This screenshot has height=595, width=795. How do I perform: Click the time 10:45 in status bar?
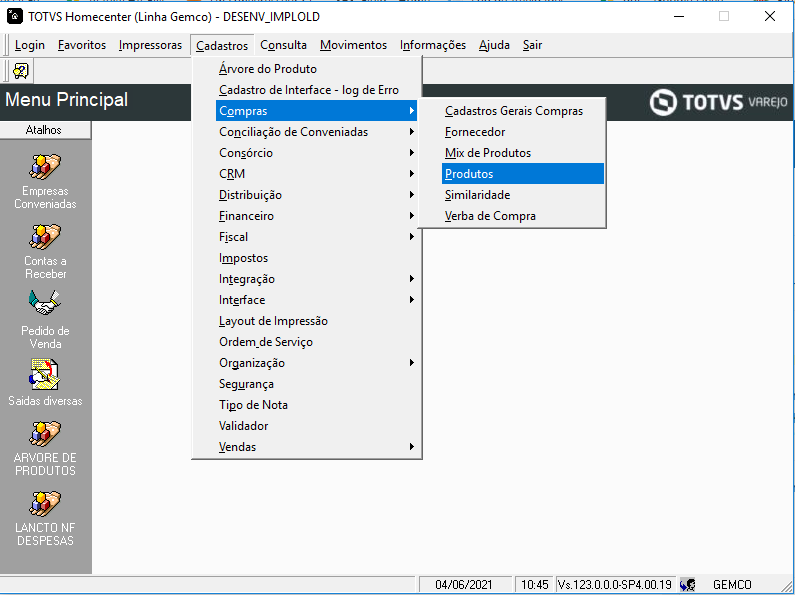(x=534, y=584)
